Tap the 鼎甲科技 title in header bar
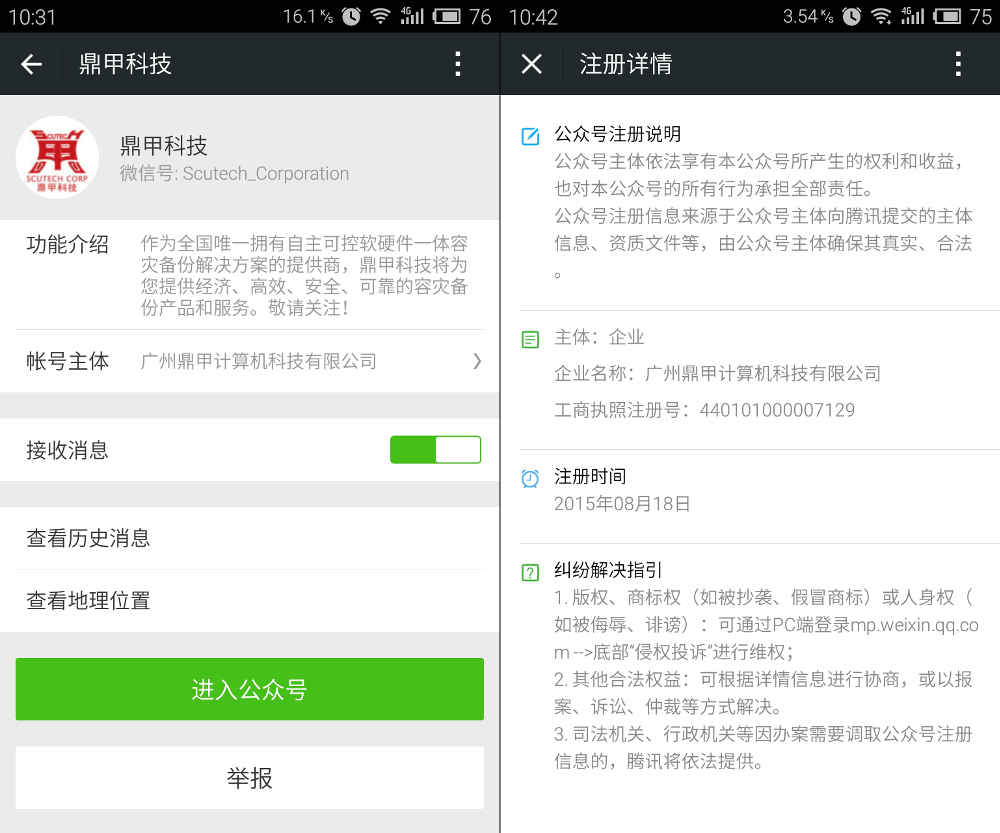Viewport: 1000px width, 833px height. [125, 64]
